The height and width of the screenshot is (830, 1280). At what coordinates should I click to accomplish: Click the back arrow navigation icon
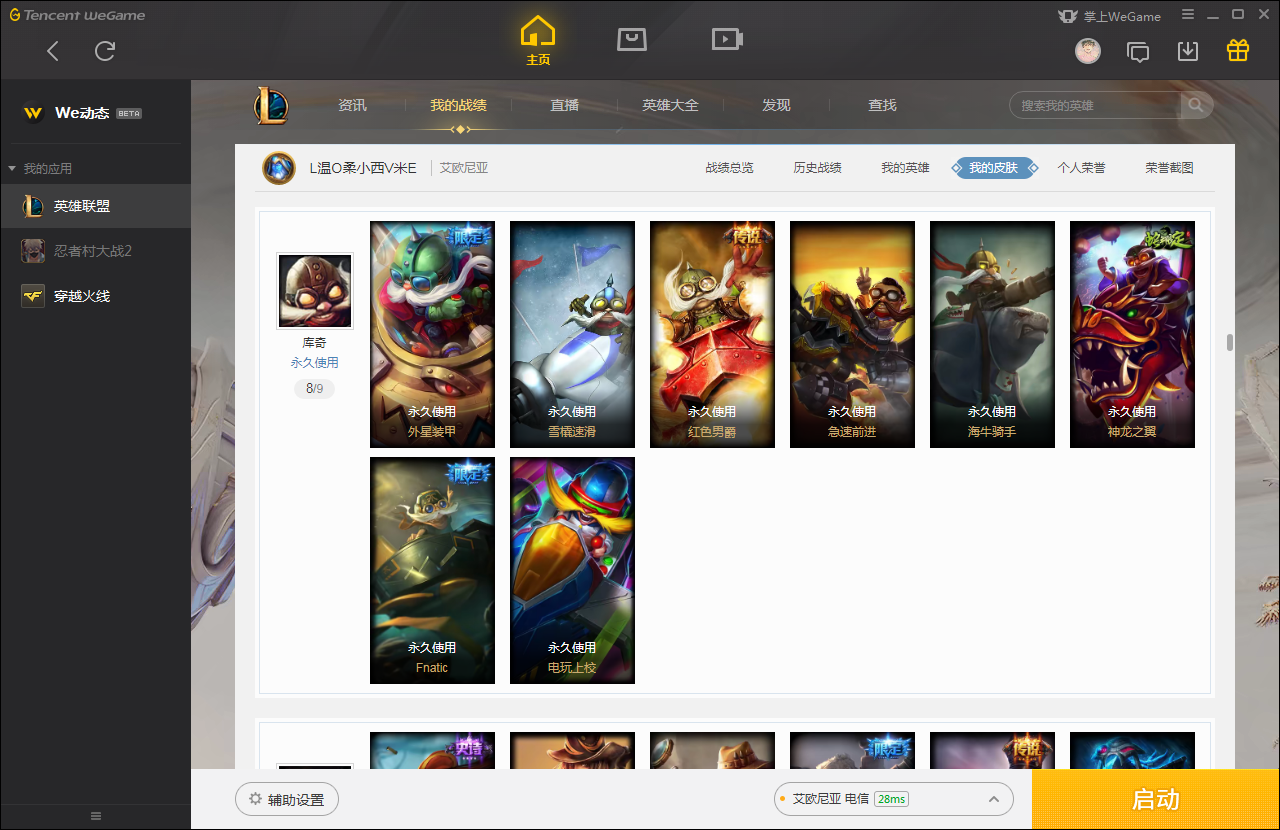(x=53, y=51)
